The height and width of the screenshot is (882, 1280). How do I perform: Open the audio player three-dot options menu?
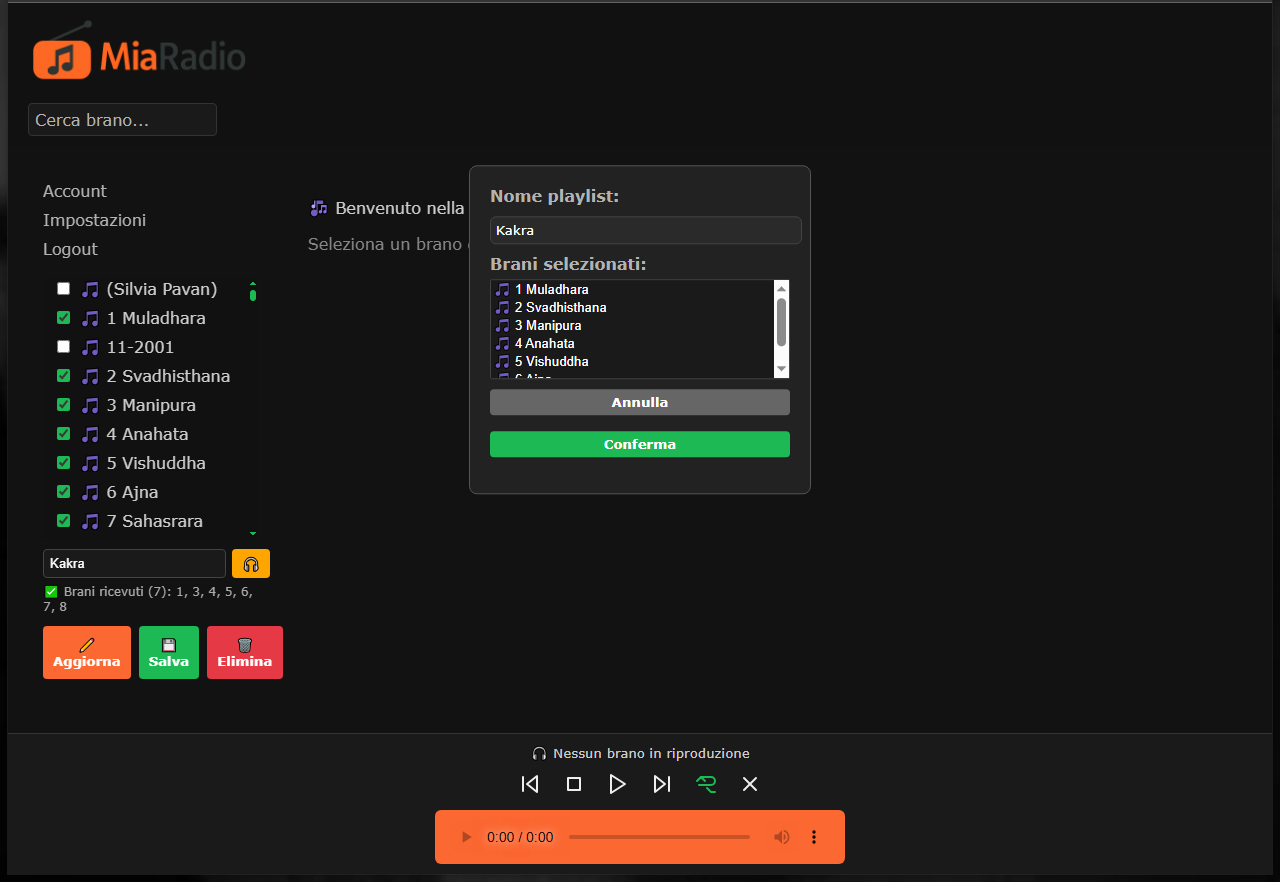click(x=814, y=837)
